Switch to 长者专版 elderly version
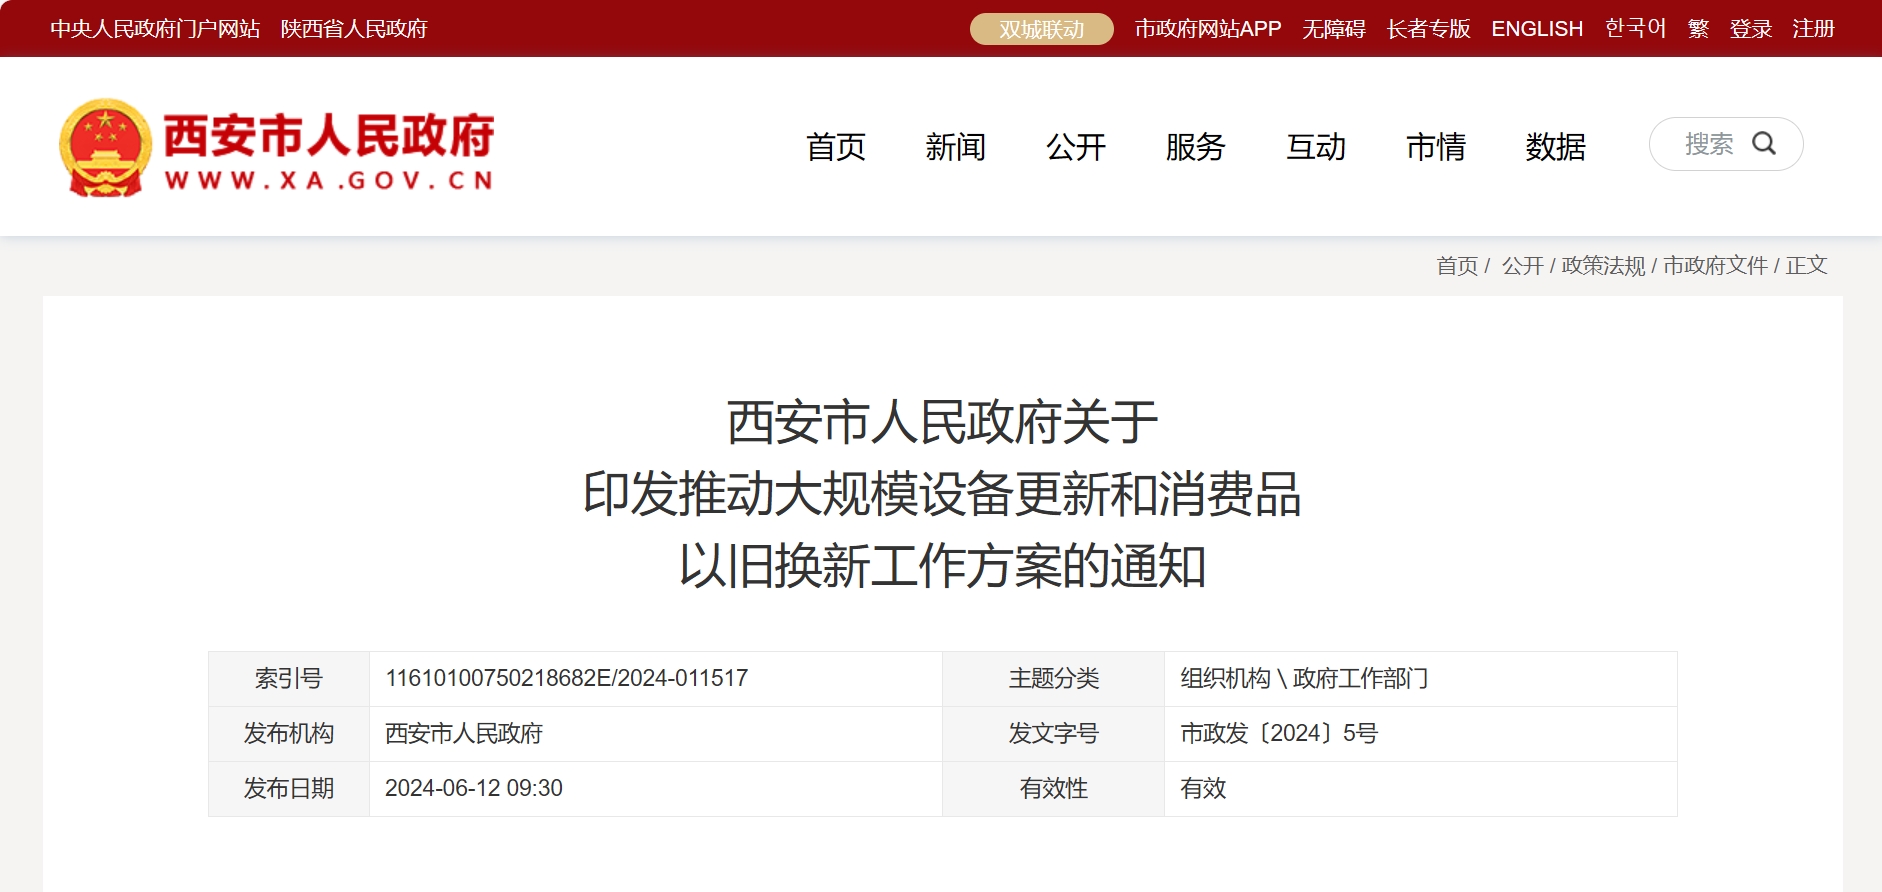The image size is (1882, 892). [x=1428, y=29]
